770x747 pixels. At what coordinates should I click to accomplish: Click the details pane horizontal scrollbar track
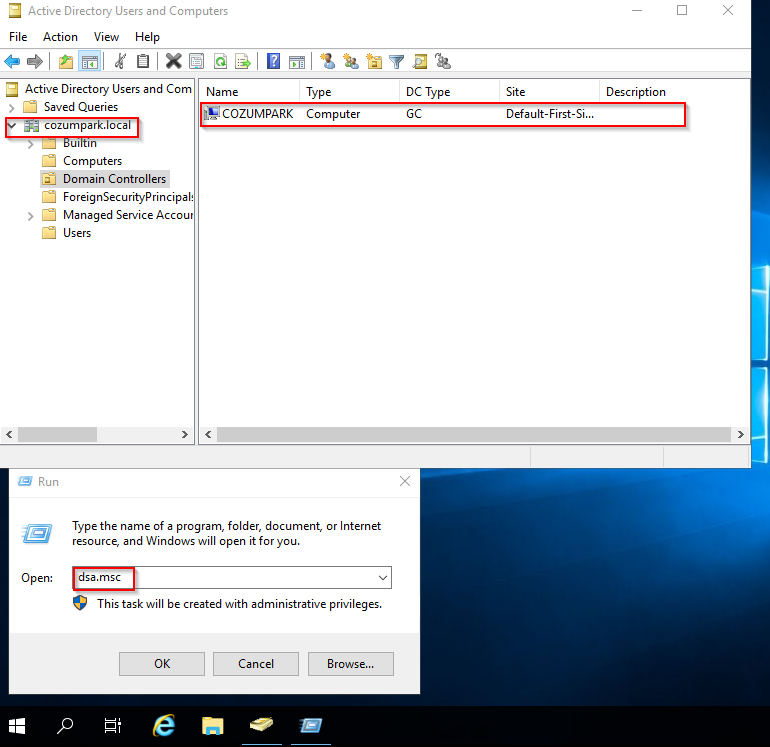(x=474, y=434)
